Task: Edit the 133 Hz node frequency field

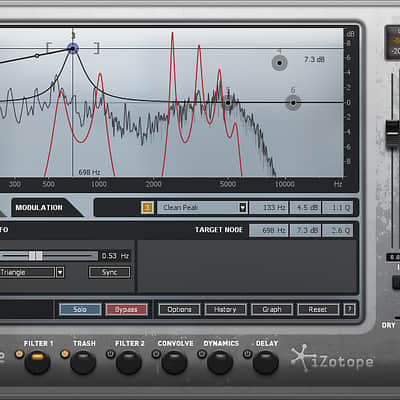Action: (x=269, y=207)
